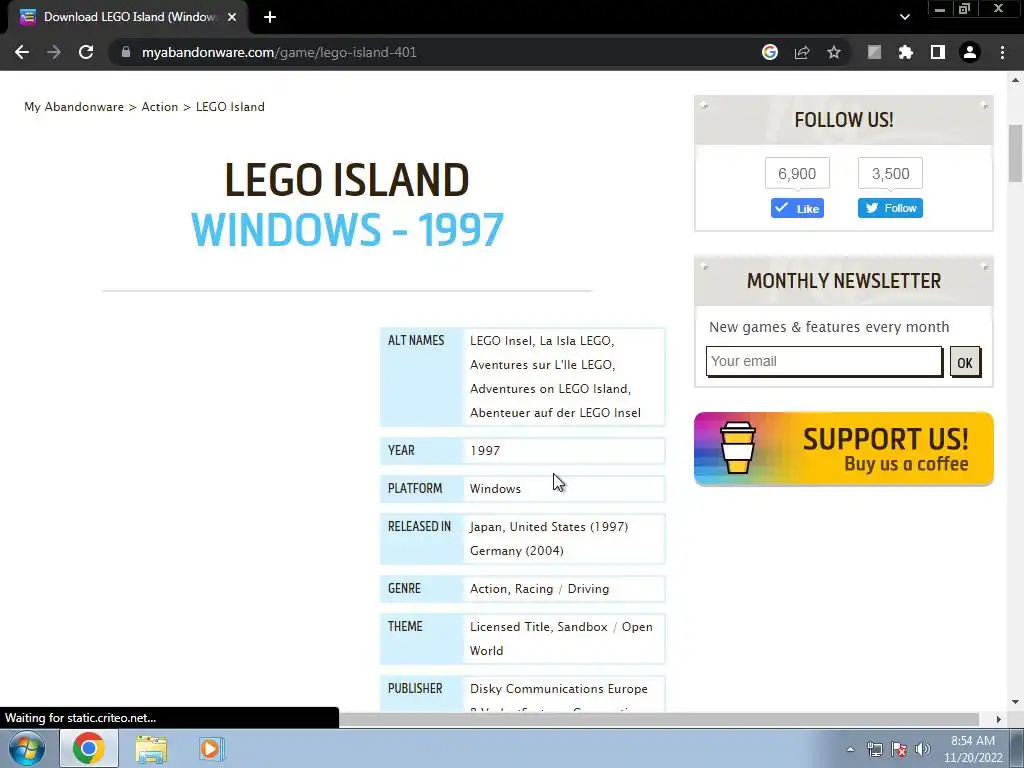The image size is (1024, 768).
Task: Click the Facebook Like button
Action: tap(797, 208)
